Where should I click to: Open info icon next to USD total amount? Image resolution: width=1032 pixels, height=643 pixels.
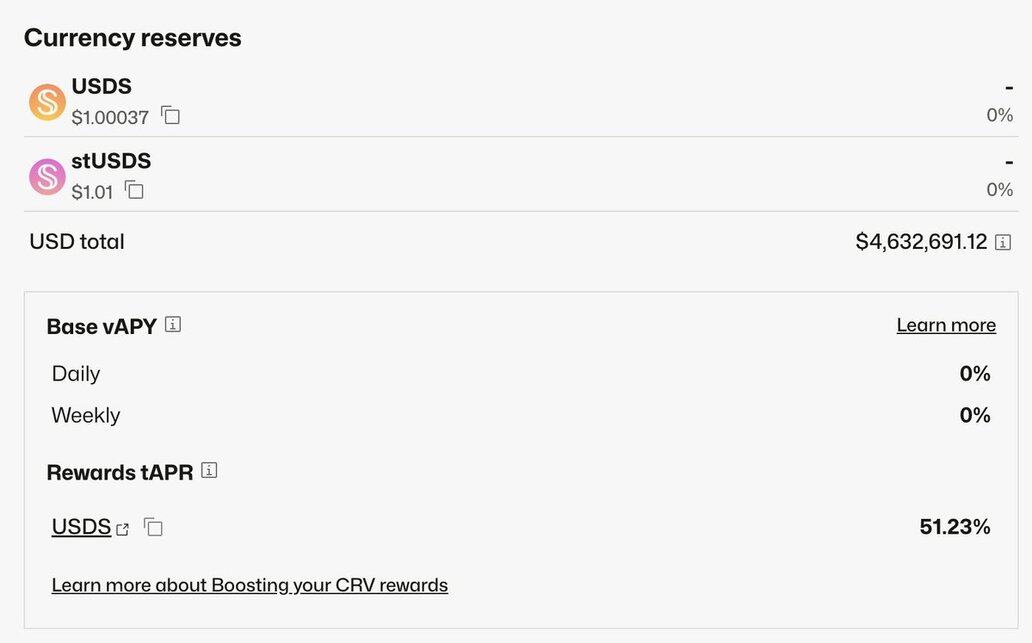1003,242
